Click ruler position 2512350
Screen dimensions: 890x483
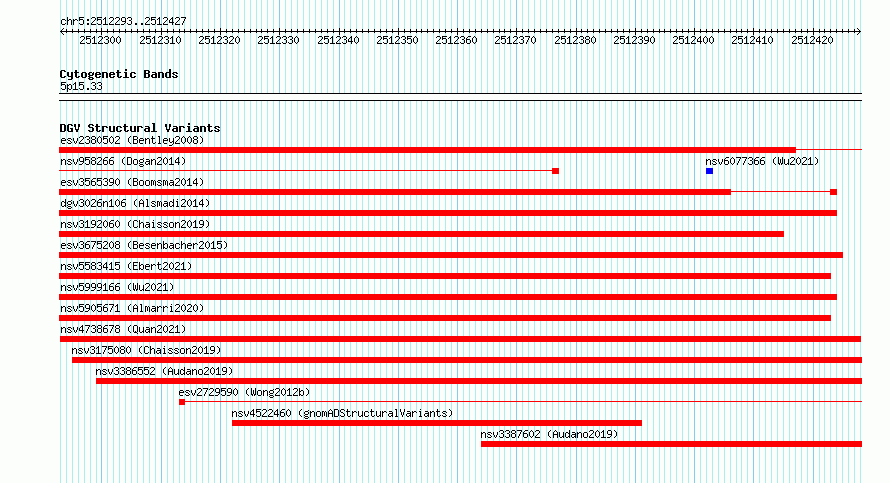(x=397, y=40)
